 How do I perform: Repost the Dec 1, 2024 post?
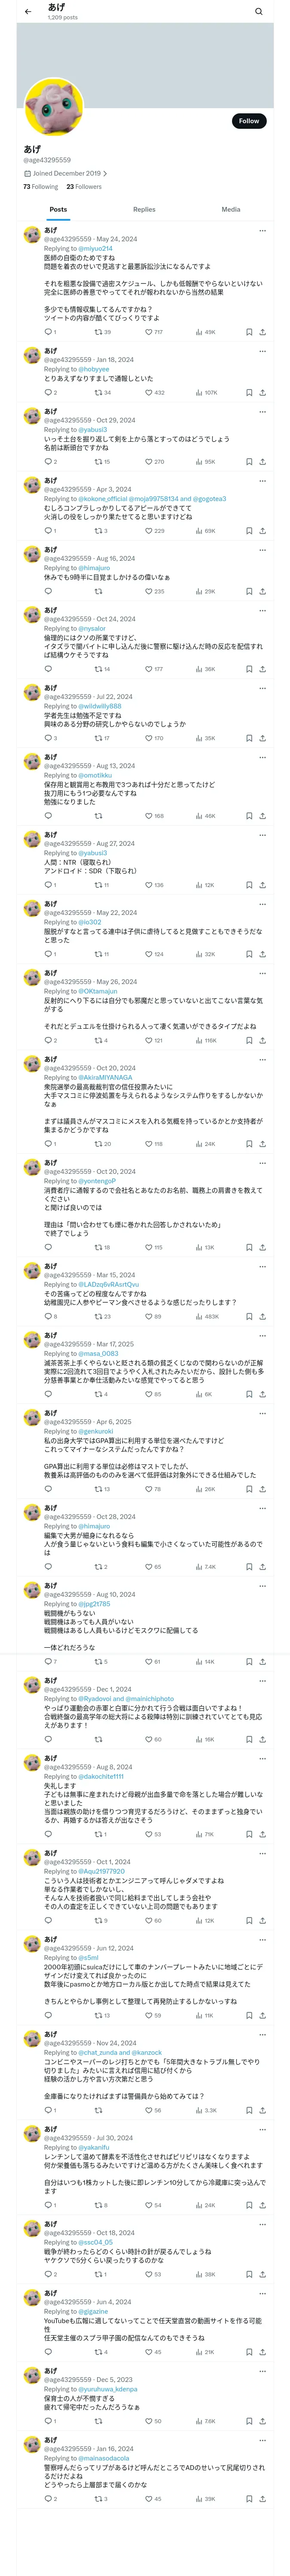pyautogui.click(x=98, y=1739)
